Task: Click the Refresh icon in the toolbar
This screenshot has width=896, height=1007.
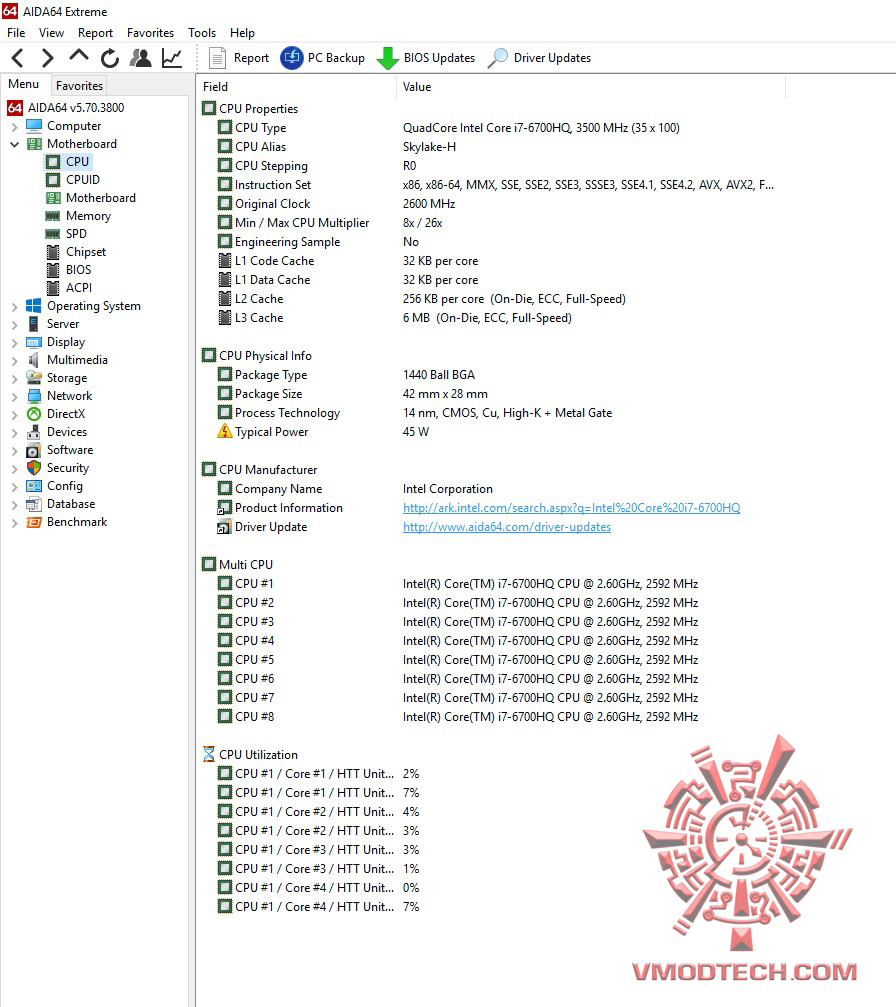Action: coord(110,58)
